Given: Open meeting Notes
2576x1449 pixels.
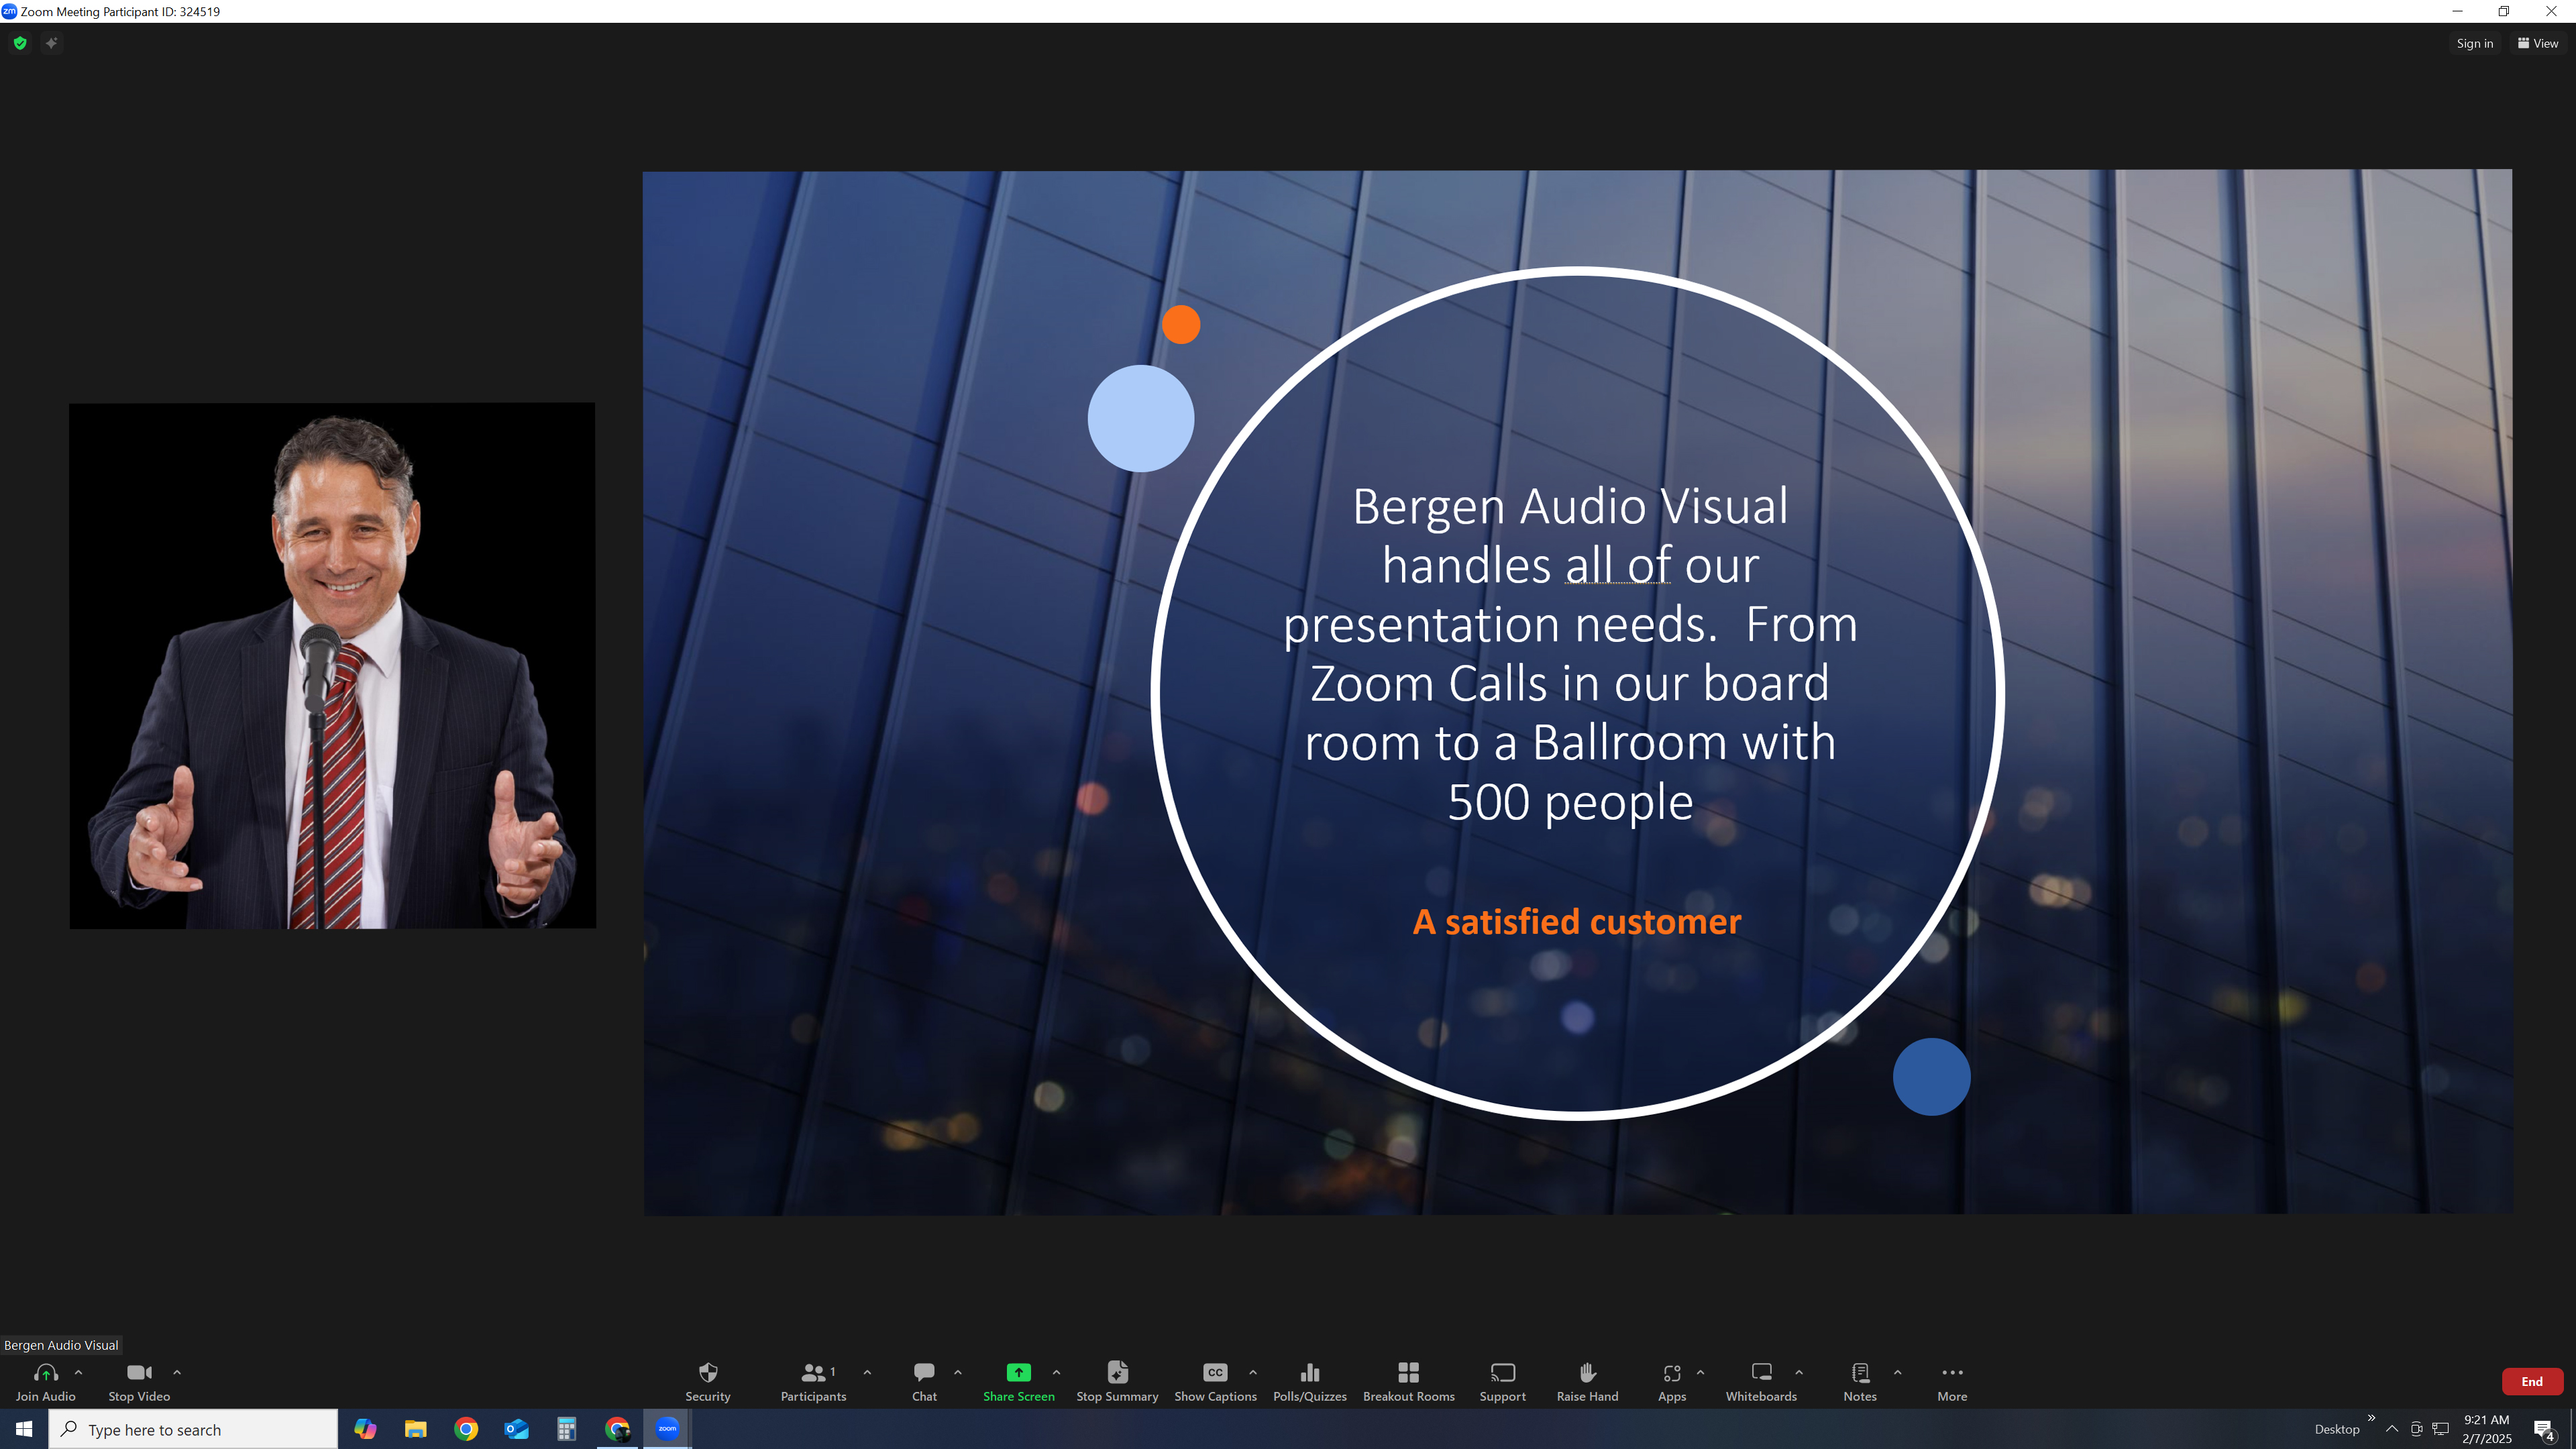Looking at the screenshot, I should click(1860, 1381).
